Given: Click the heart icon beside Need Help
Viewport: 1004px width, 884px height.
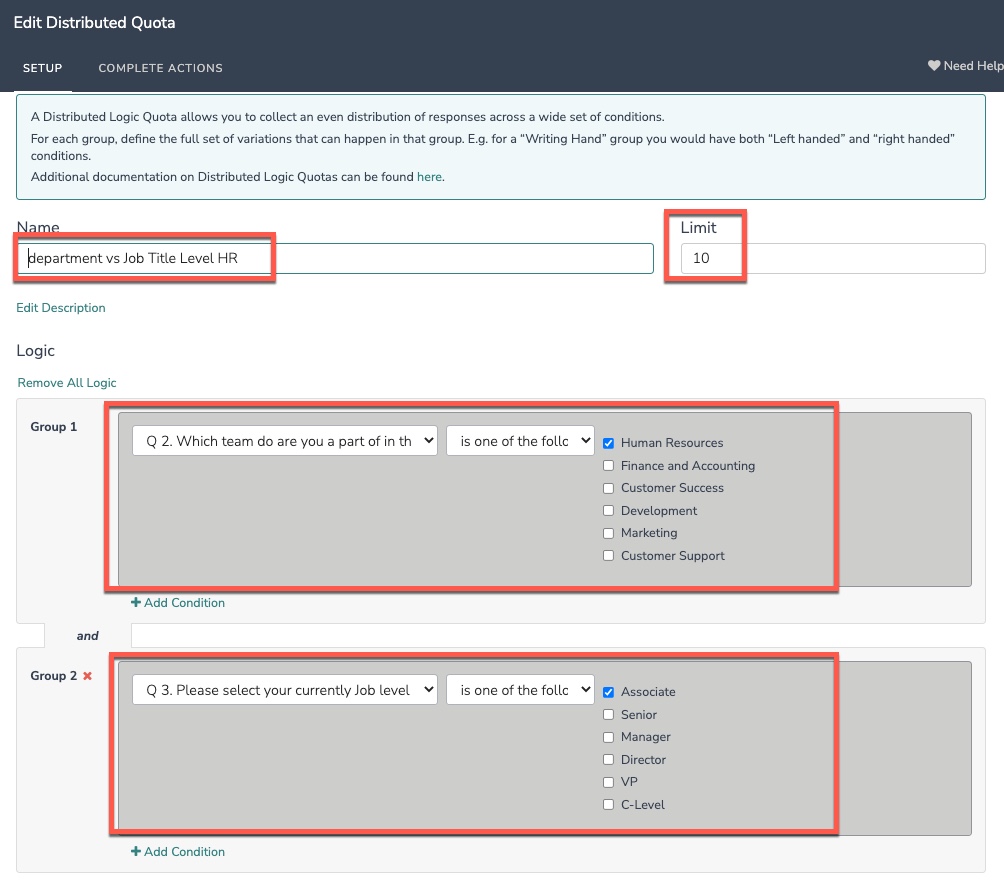Looking at the screenshot, I should [933, 66].
